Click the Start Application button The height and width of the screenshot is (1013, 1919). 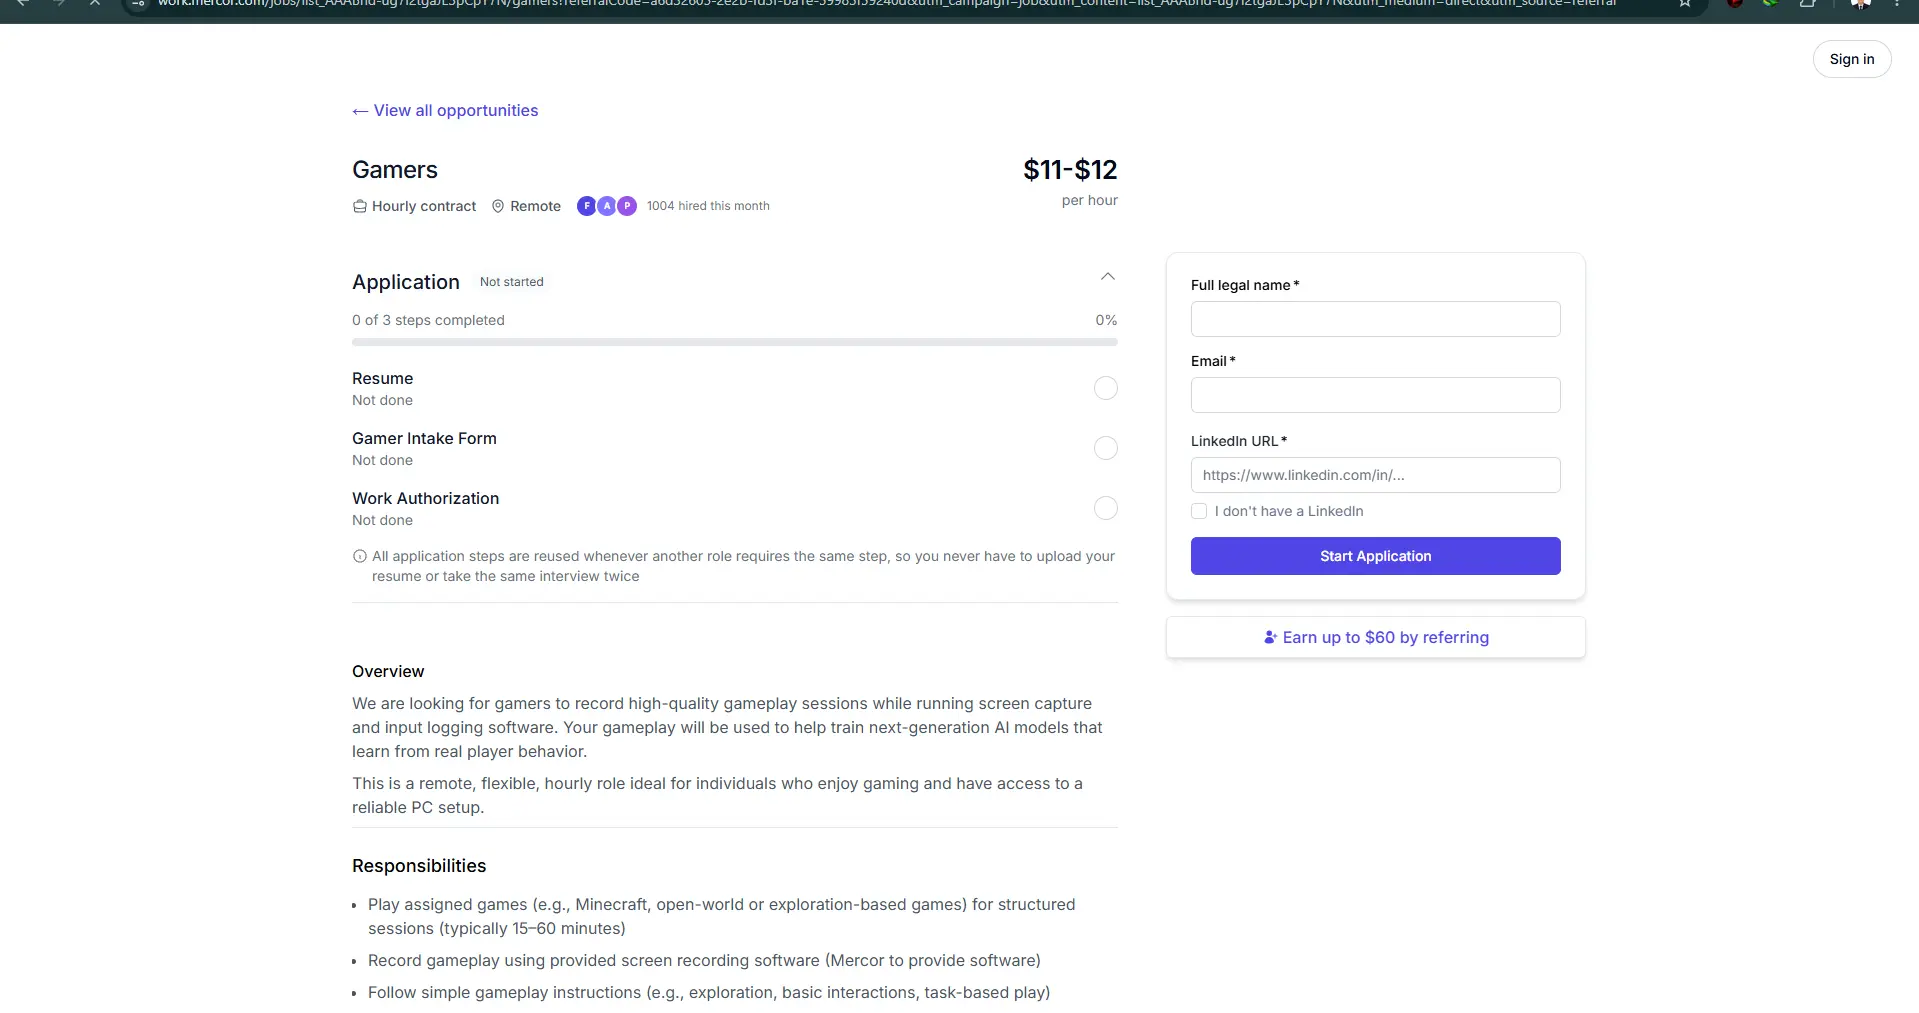pos(1375,556)
